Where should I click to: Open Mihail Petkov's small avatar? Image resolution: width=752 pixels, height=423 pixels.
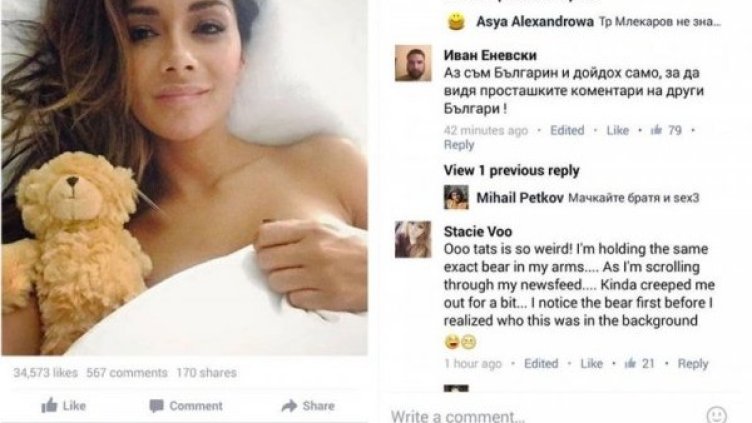pos(456,197)
